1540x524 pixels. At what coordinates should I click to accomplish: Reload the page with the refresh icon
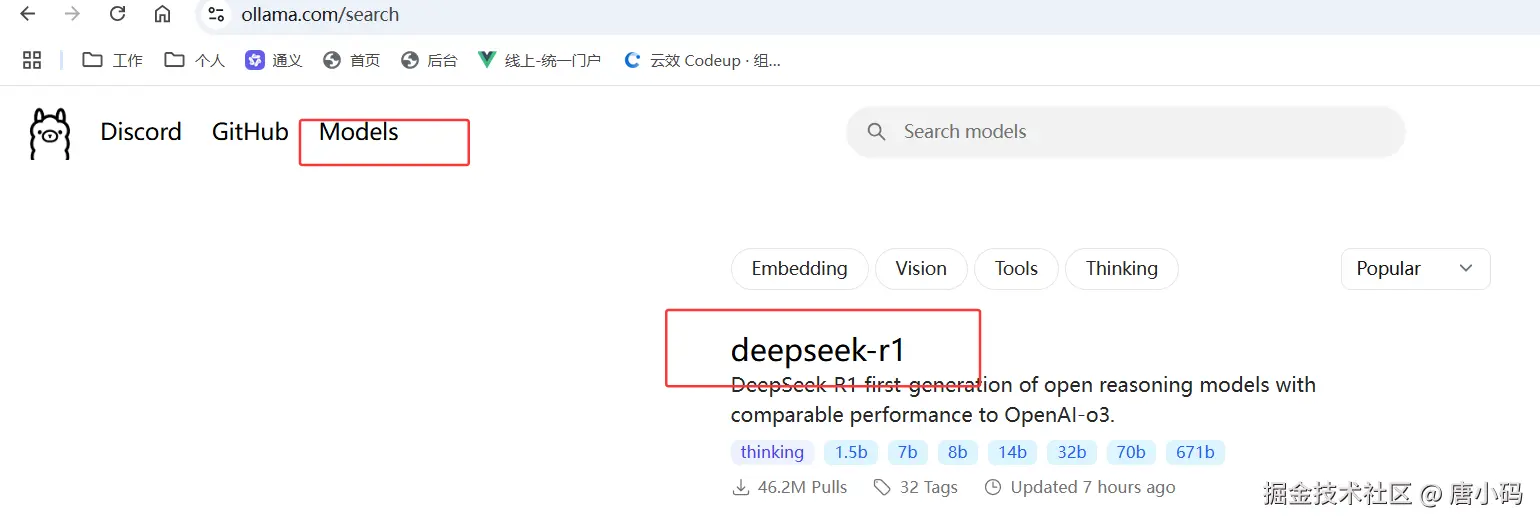117,14
